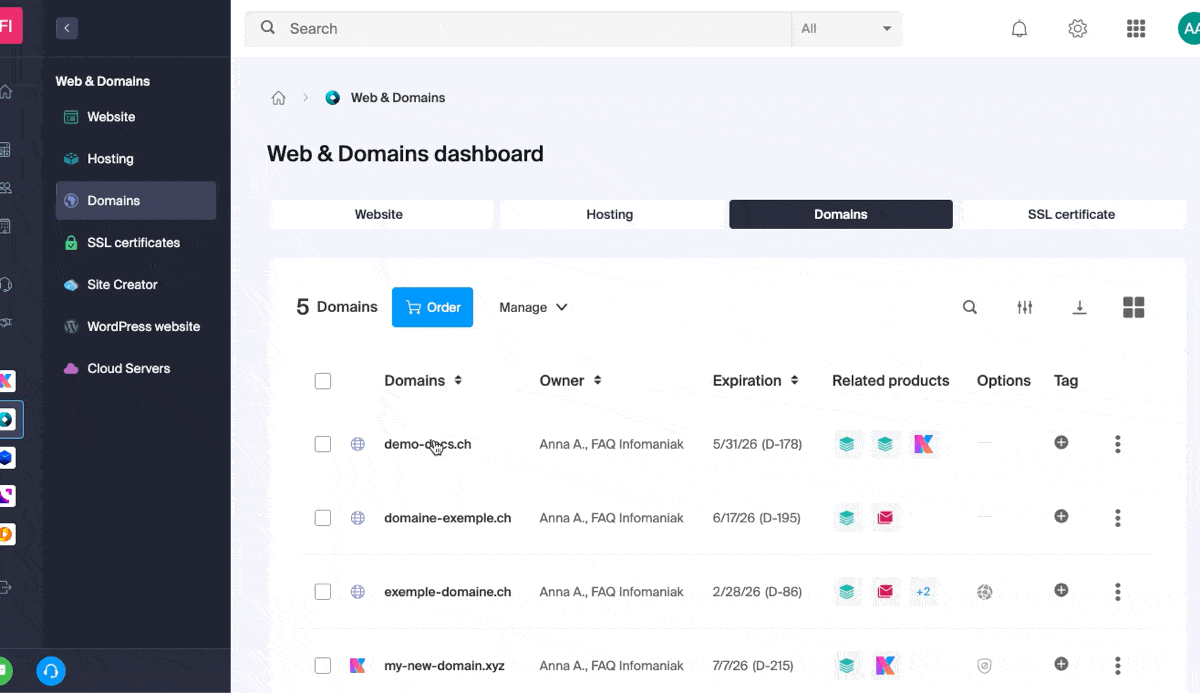Add tag to demo-docs.ch row
Screen dimensions: 1200x693
click(1061, 442)
